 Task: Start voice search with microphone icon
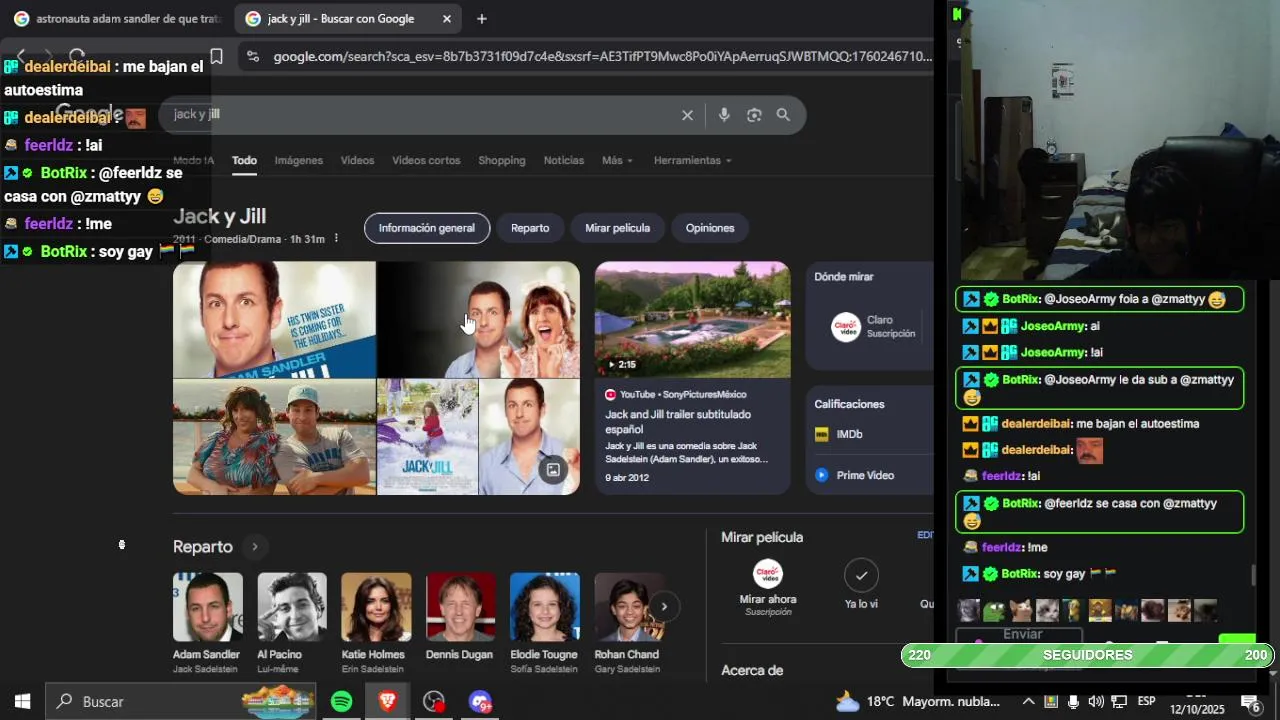(x=724, y=115)
